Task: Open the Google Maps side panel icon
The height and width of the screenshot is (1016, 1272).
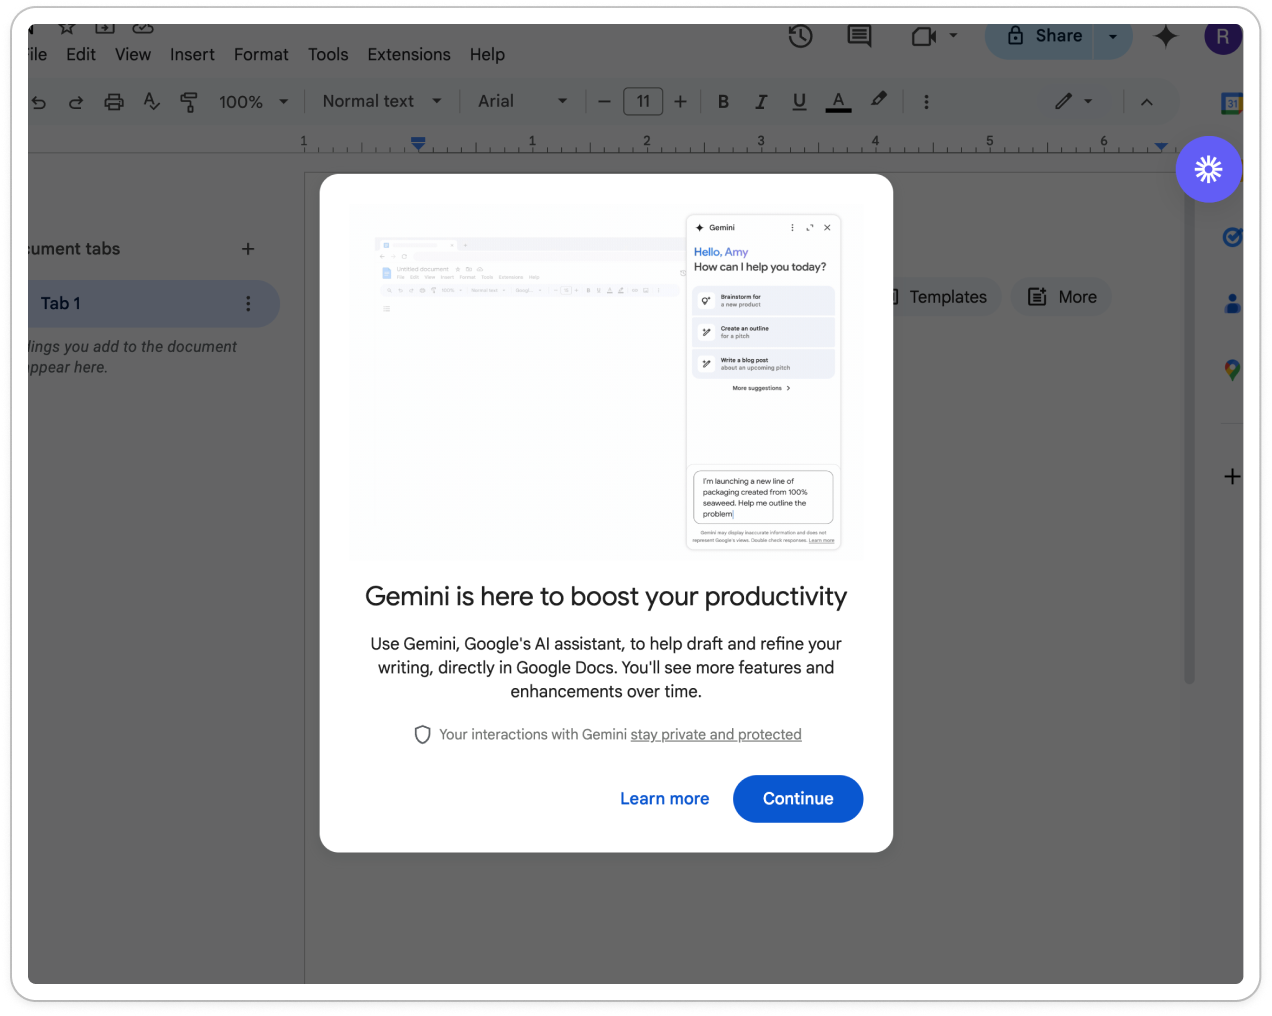Action: coord(1232,370)
